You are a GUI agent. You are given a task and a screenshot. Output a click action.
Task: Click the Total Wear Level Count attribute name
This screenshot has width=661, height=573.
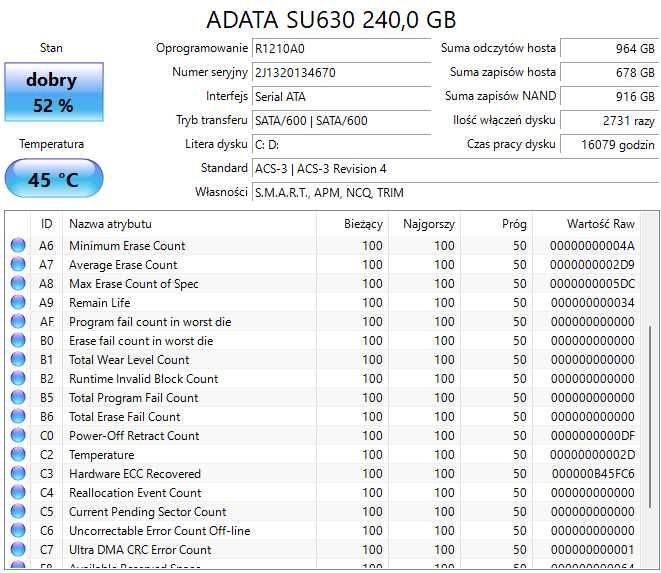coord(129,360)
